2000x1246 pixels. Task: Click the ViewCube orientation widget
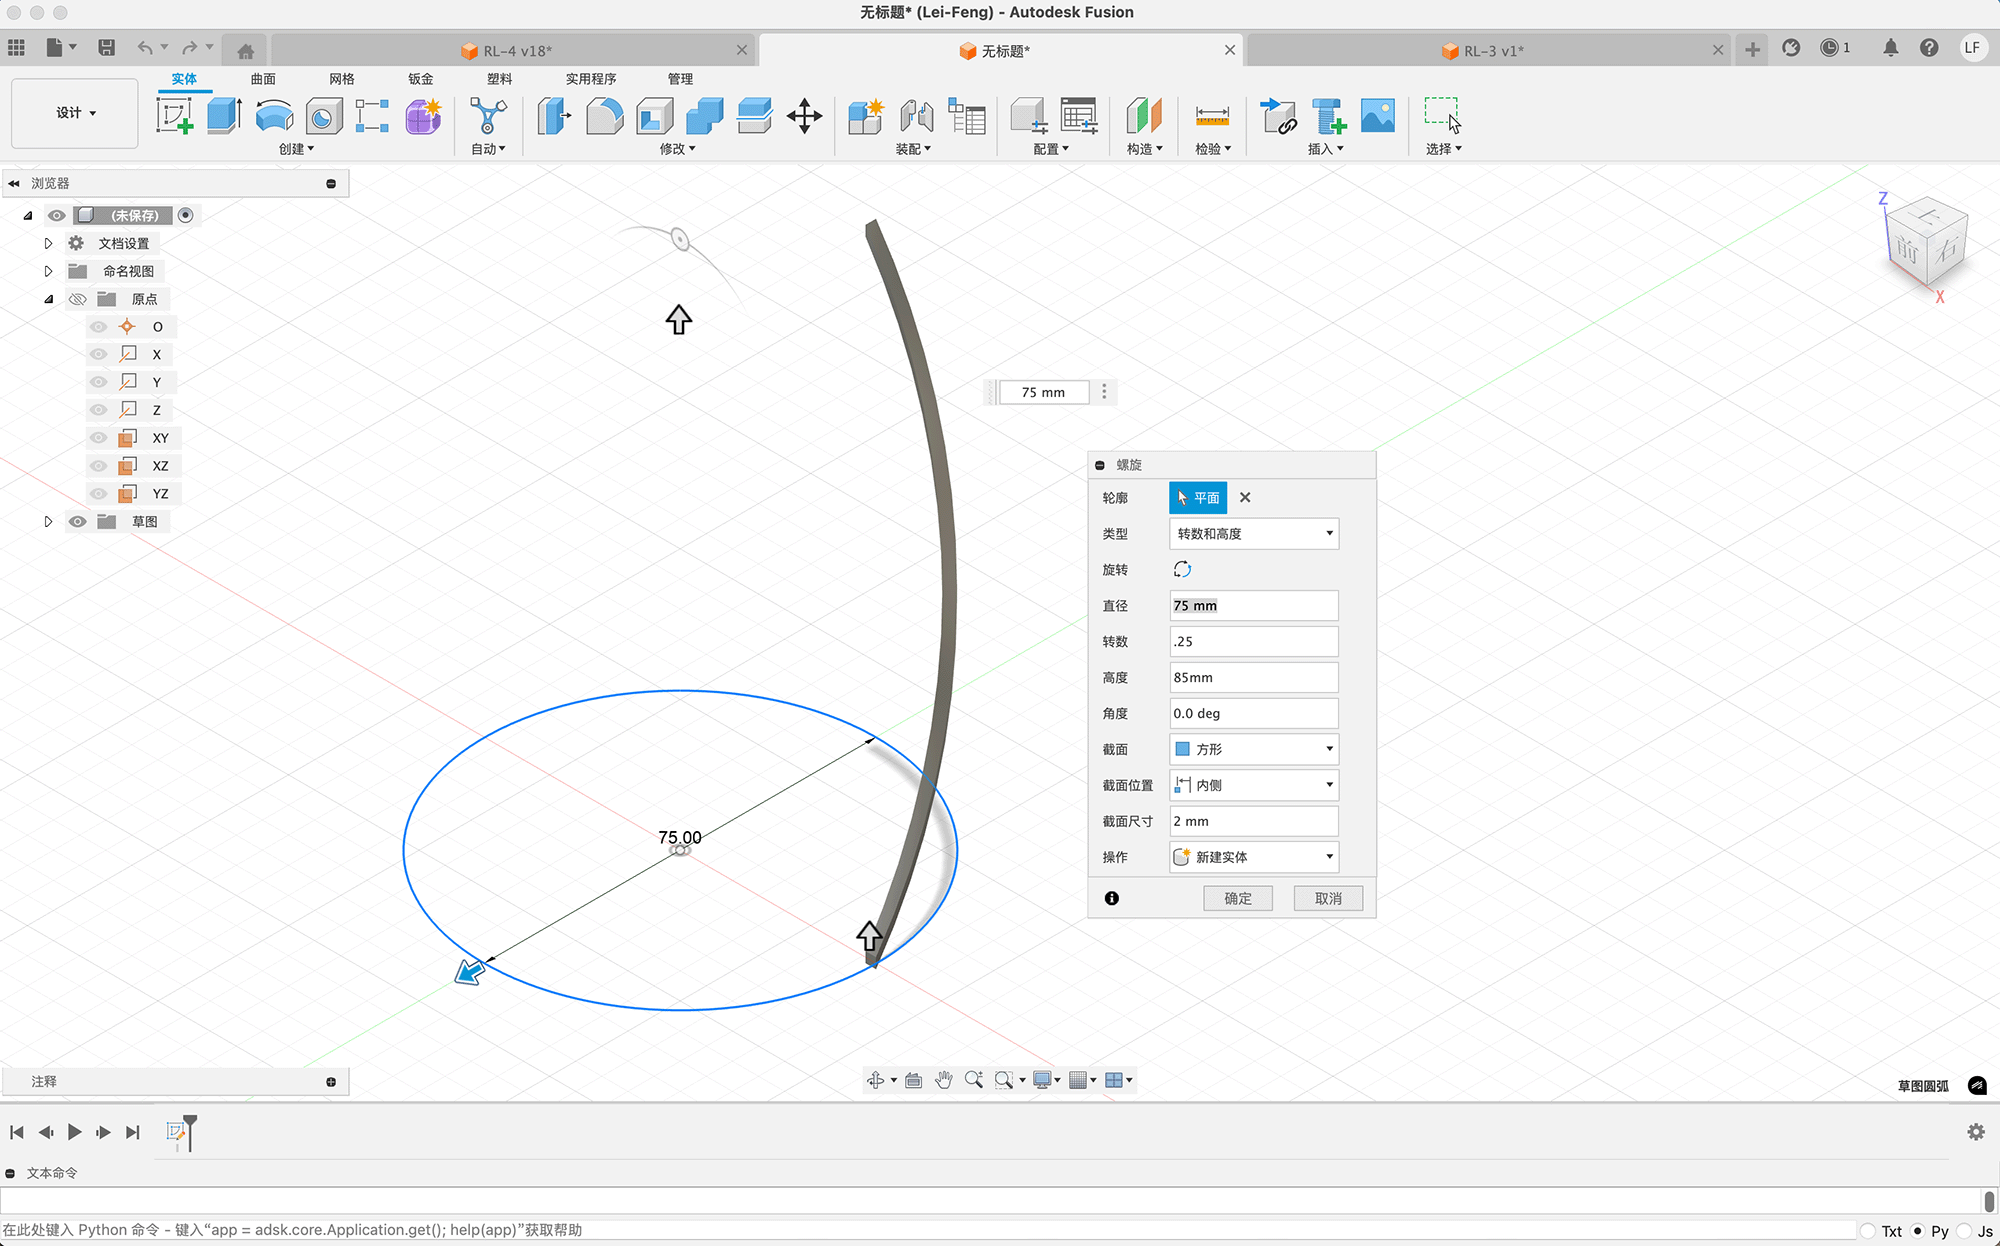click(x=1927, y=243)
